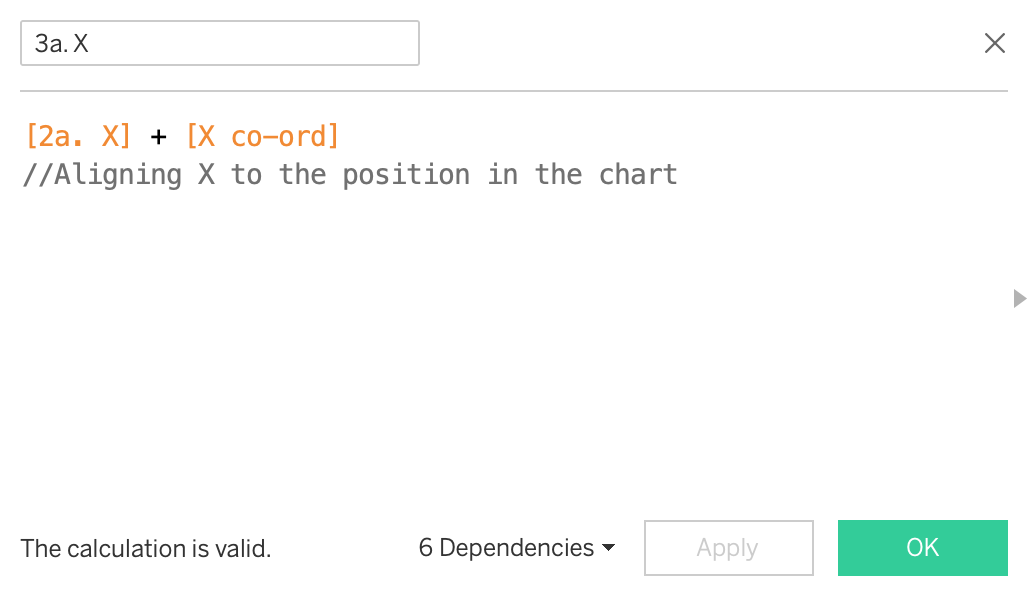This screenshot has height=598, width=1028.
Task: Focus the calculation name field "3a. X"
Action: coord(219,44)
